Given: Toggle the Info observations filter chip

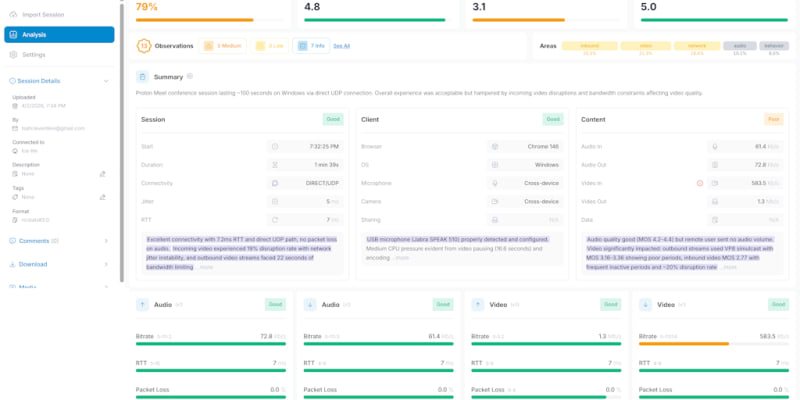Looking at the screenshot, I should (311, 46).
